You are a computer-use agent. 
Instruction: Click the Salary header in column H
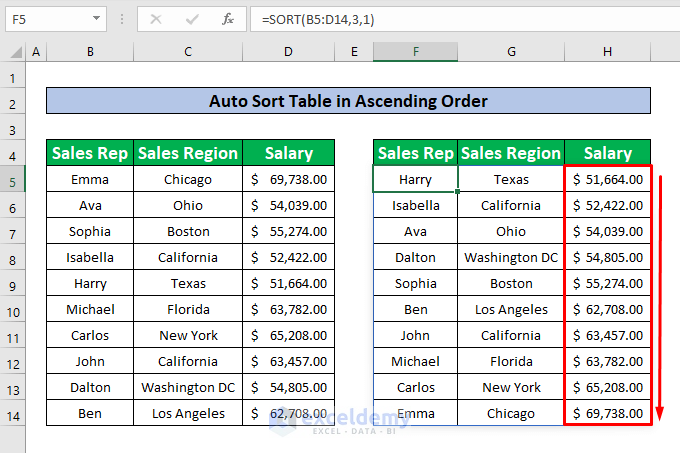click(x=607, y=153)
